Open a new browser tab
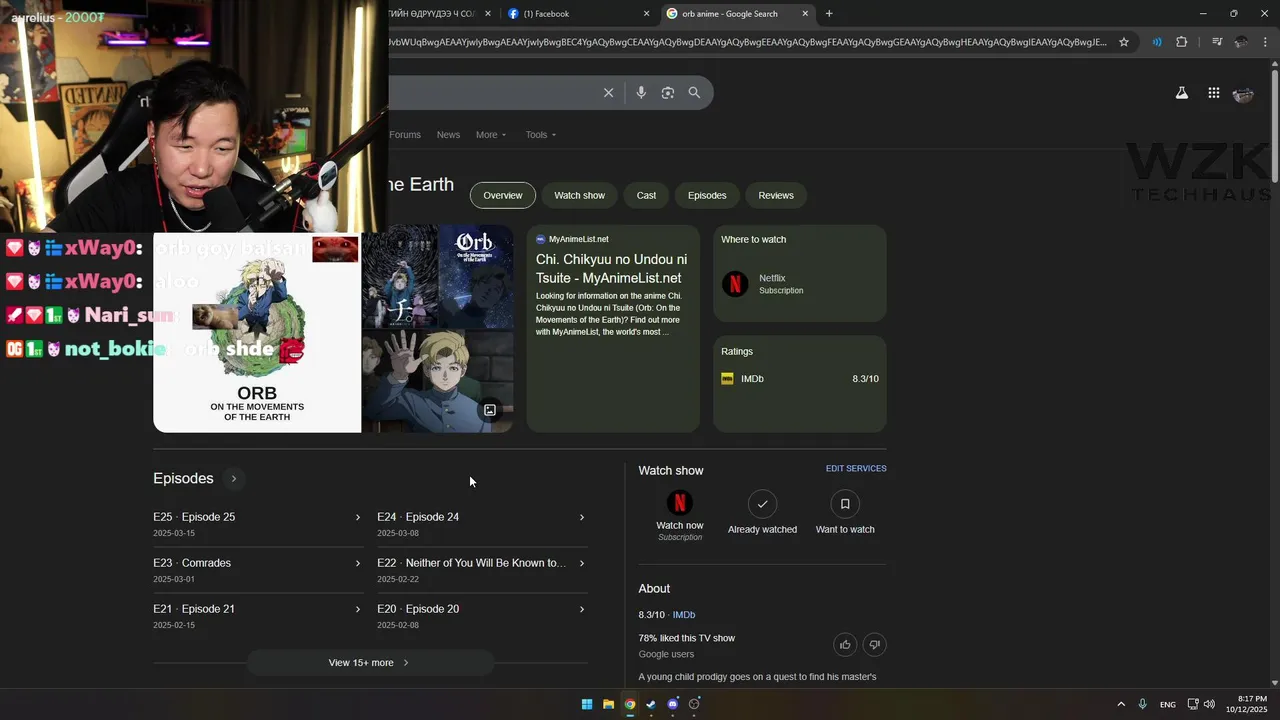The width and height of the screenshot is (1280, 720). 828,13
